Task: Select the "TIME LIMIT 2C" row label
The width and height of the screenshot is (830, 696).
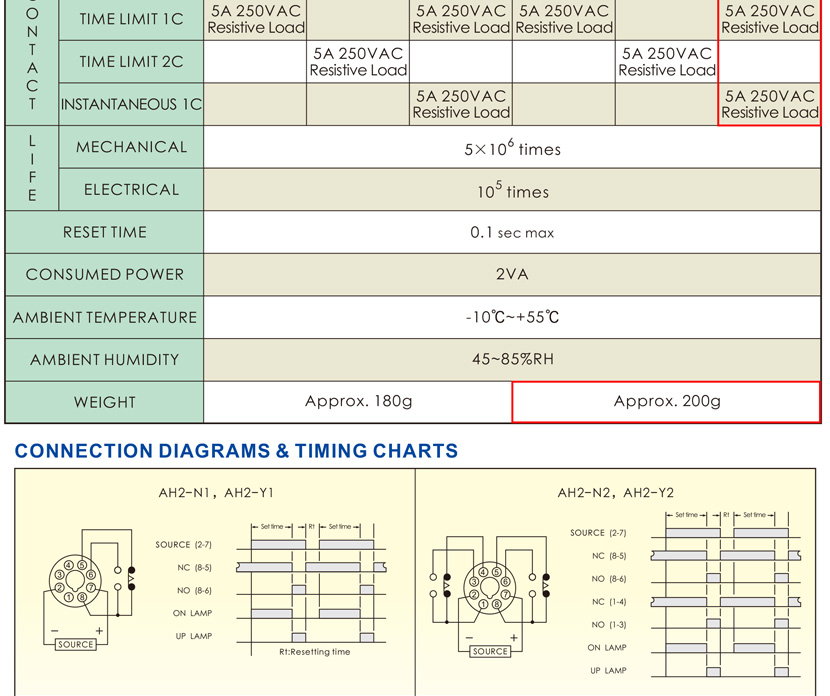Action: point(131,61)
